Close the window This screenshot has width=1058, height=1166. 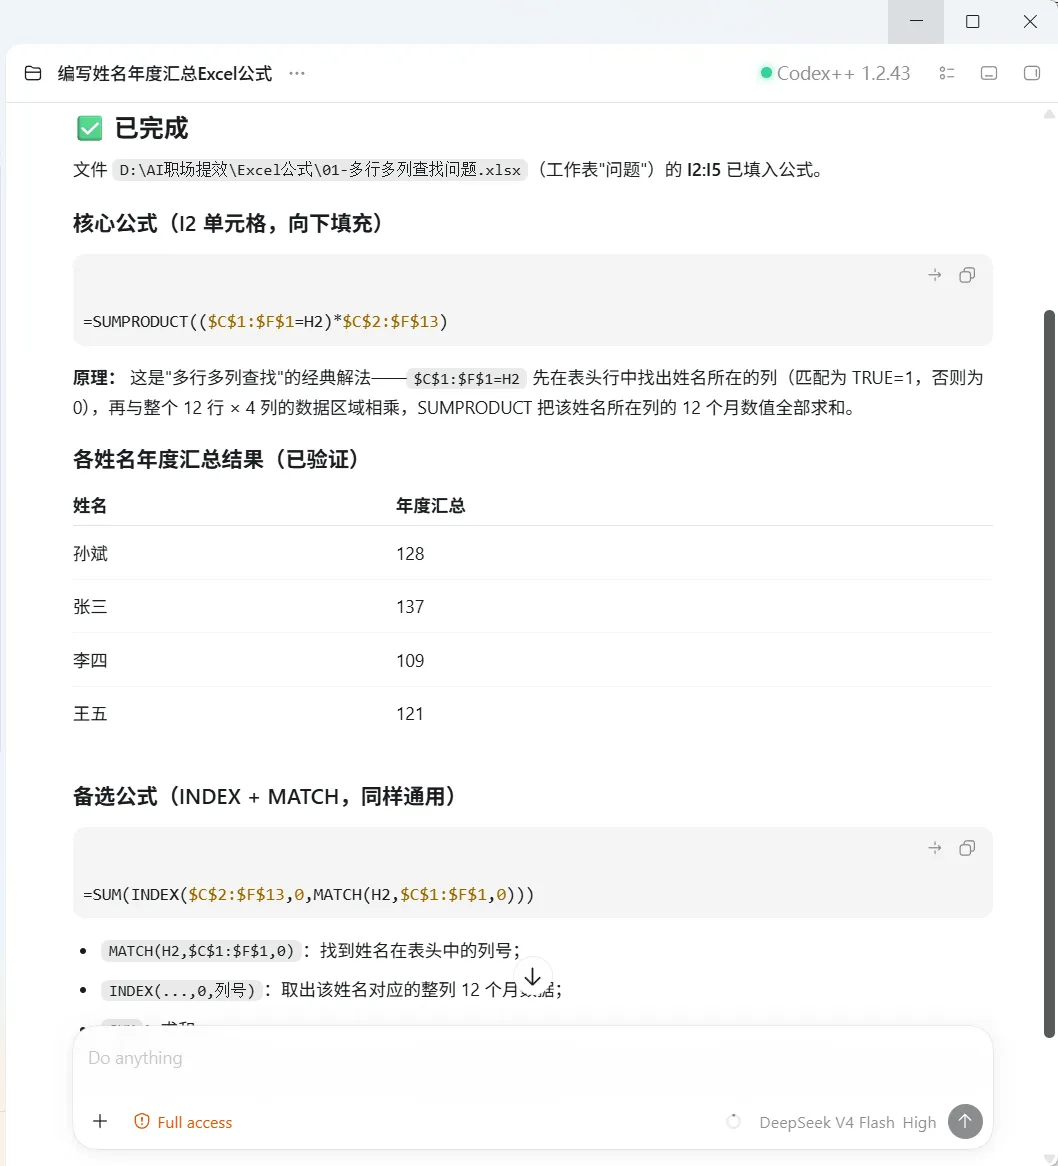[x=1030, y=22]
